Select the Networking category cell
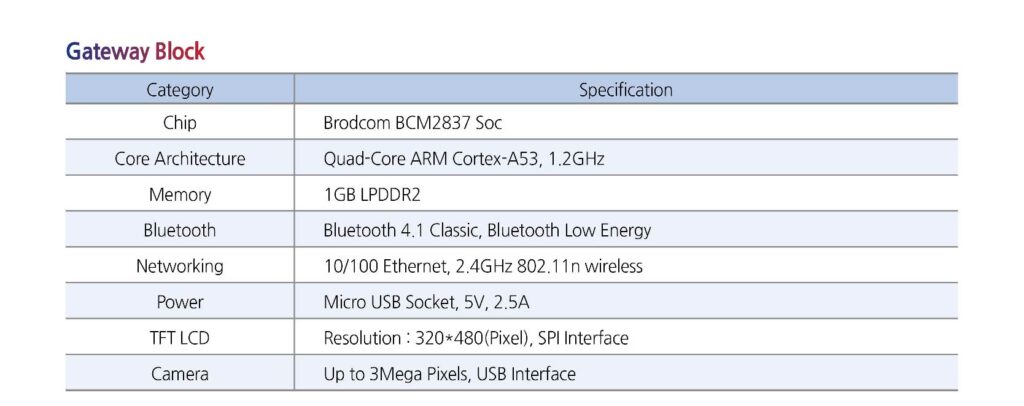Screen dimensions: 1024x406 [x=180, y=266]
